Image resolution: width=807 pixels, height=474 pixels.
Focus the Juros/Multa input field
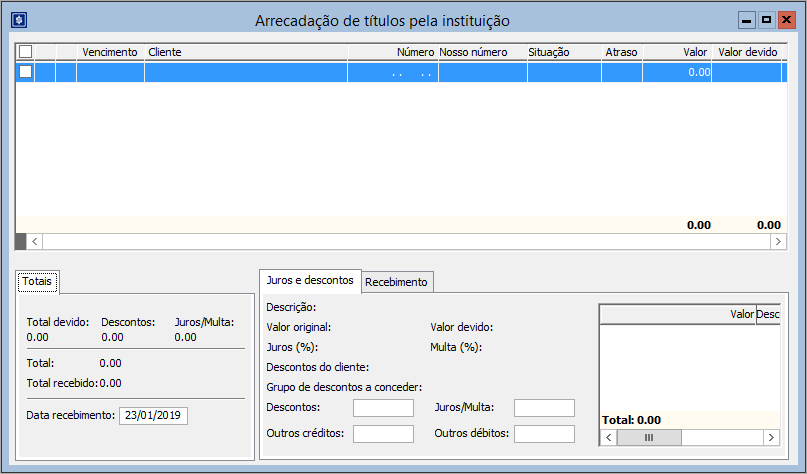click(544, 408)
